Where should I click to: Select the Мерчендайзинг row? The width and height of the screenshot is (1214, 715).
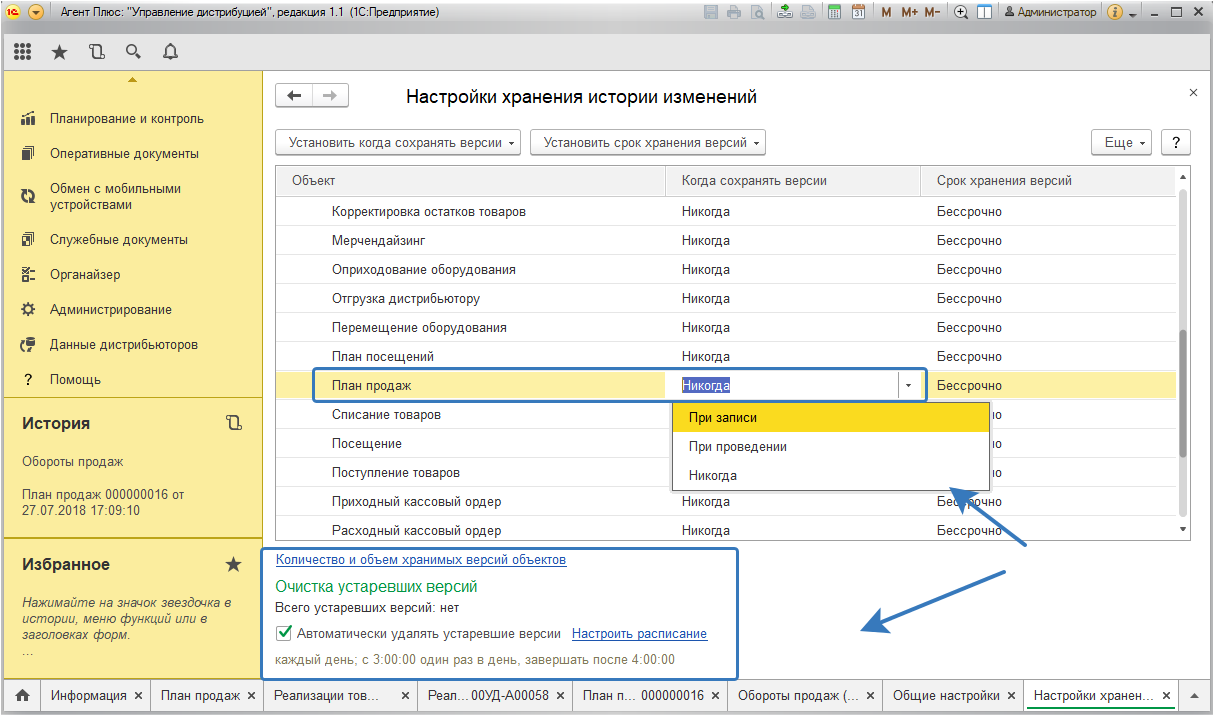coord(726,241)
